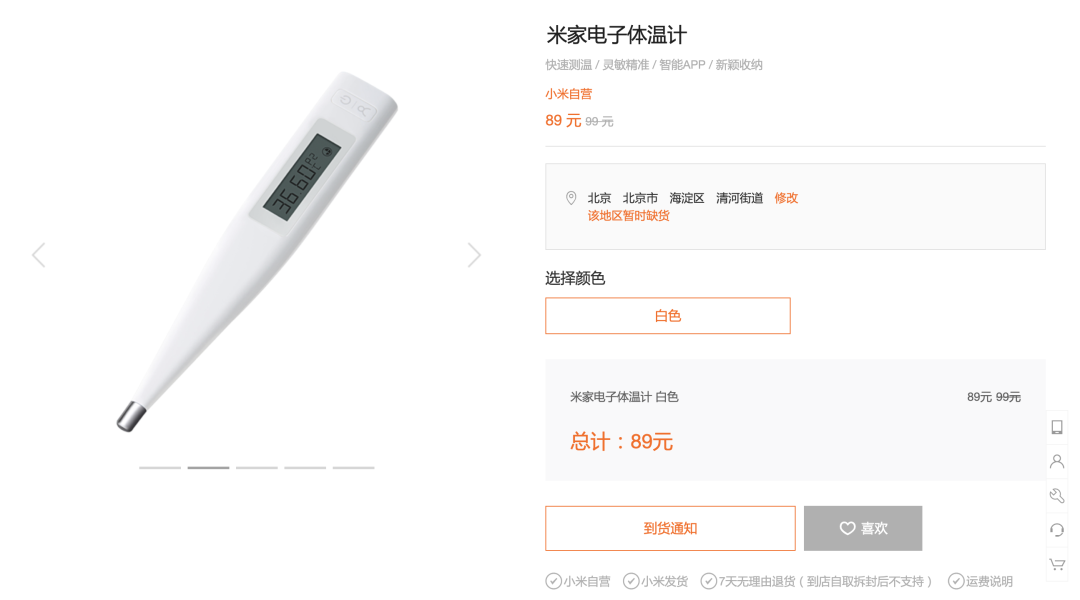Open the customer support headset icon
This screenshot has width=1080, height=600.
[1057, 530]
